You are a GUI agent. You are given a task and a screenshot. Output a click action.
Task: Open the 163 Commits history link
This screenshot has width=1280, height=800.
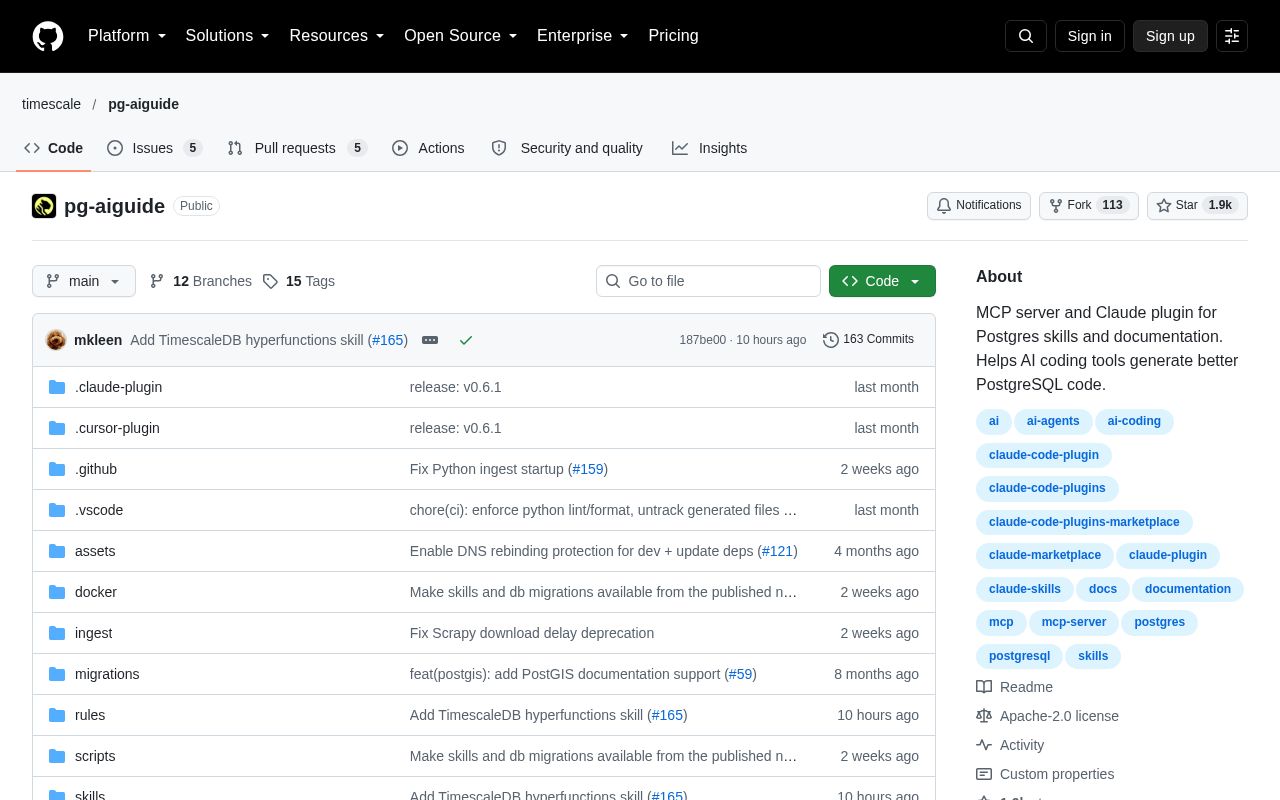click(868, 340)
